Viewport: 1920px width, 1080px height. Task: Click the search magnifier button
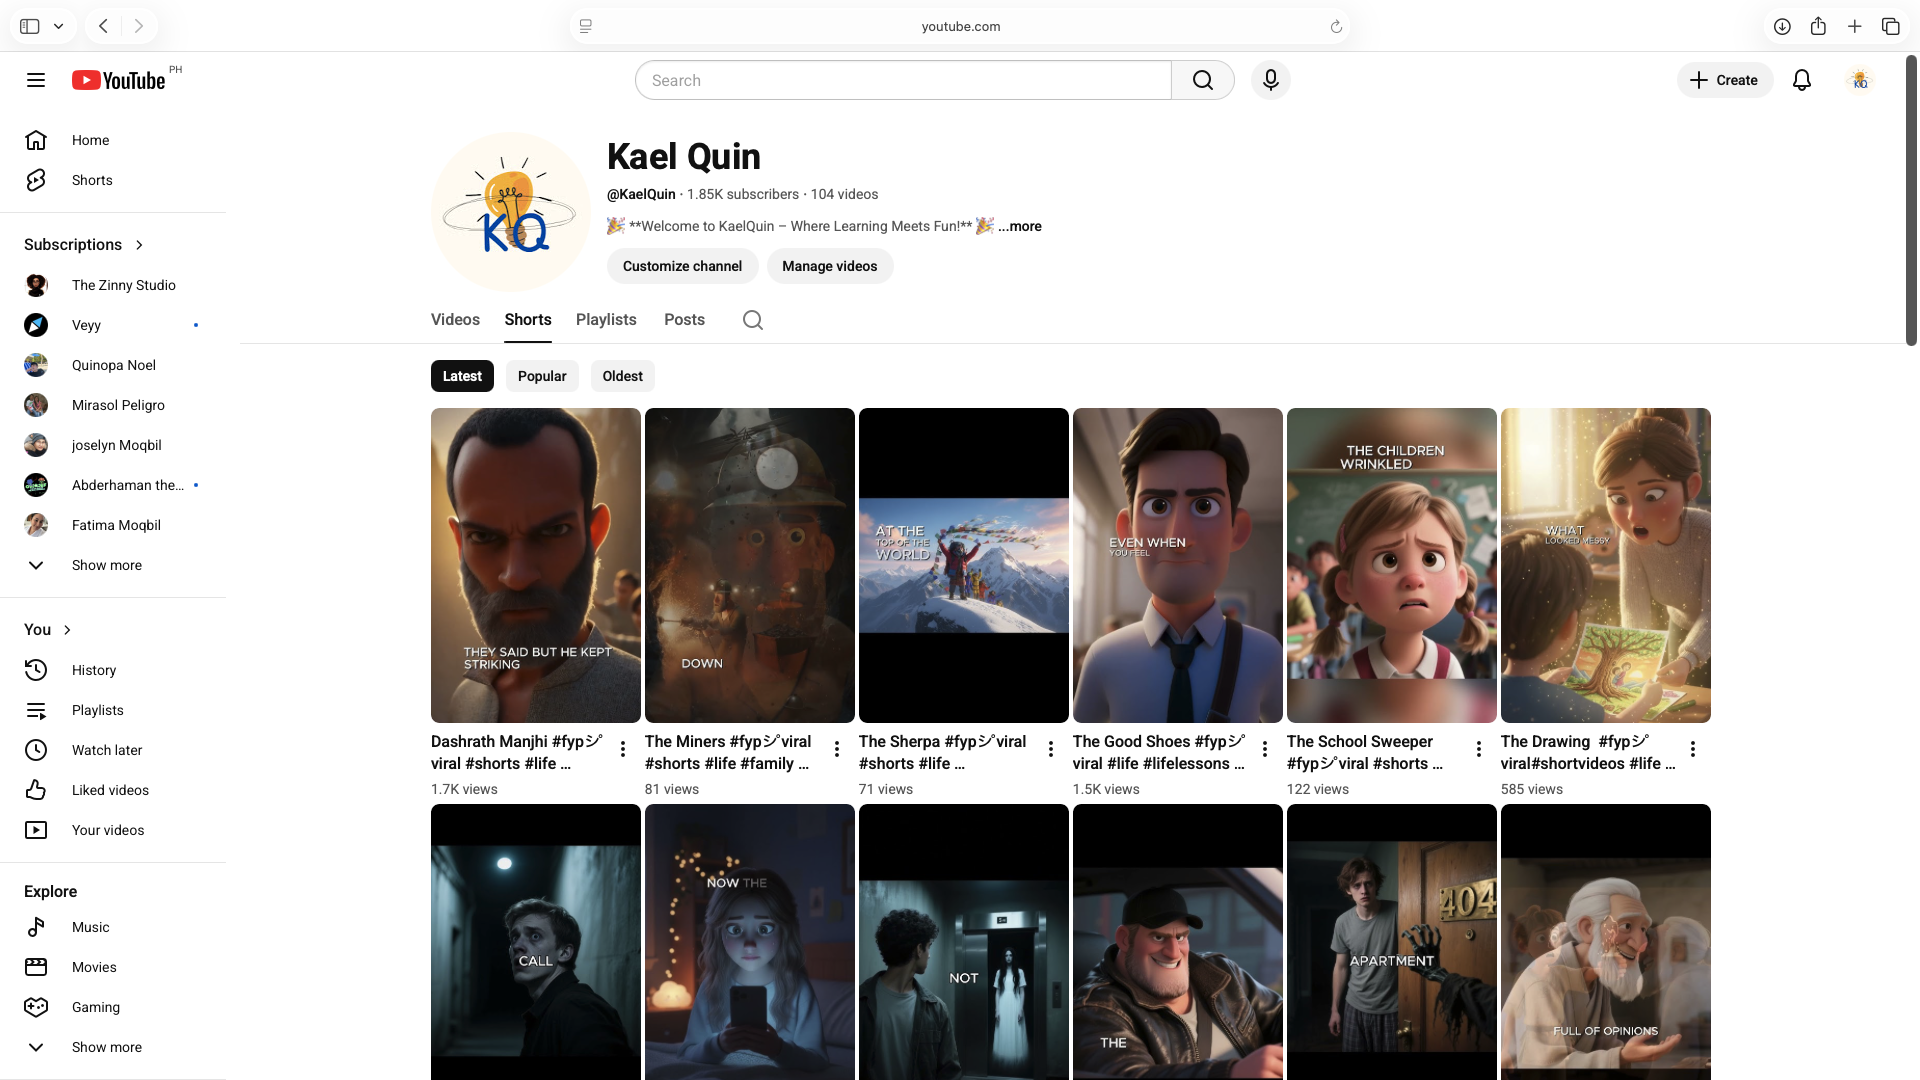tap(1202, 80)
